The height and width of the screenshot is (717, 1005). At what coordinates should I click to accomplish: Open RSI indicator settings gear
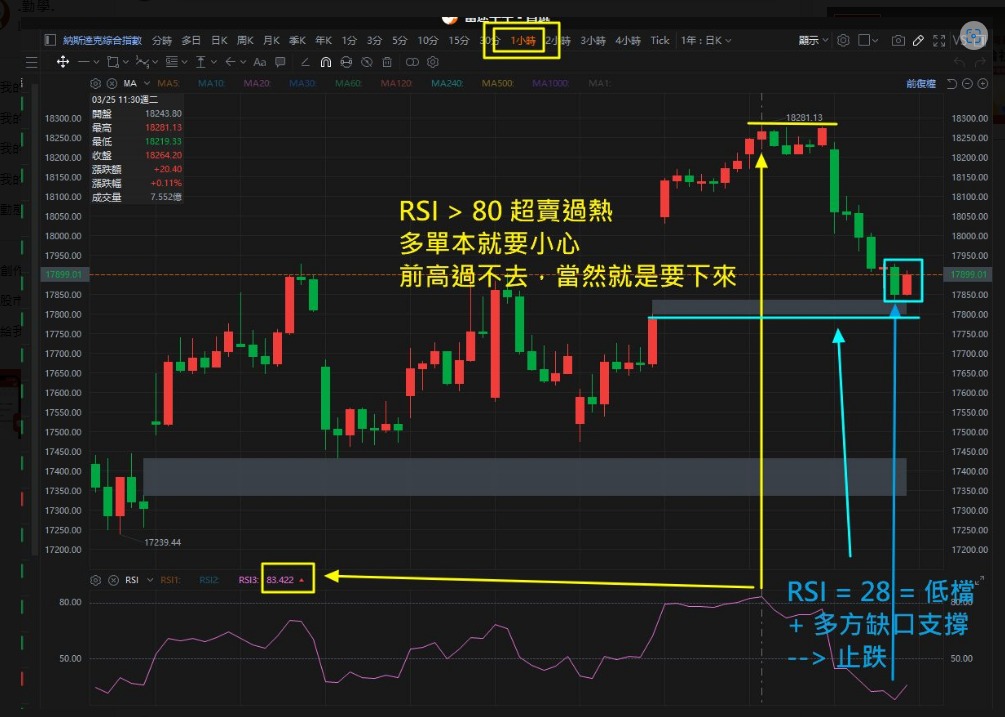coord(96,580)
